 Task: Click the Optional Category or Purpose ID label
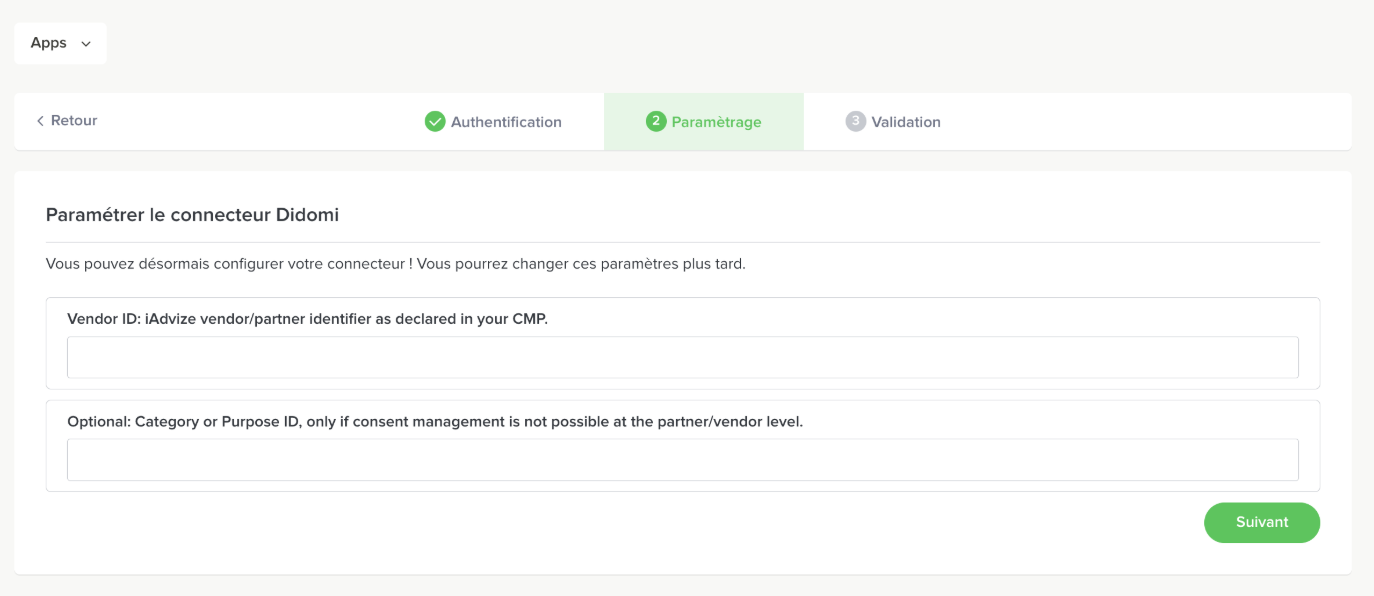click(x=435, y=422)
